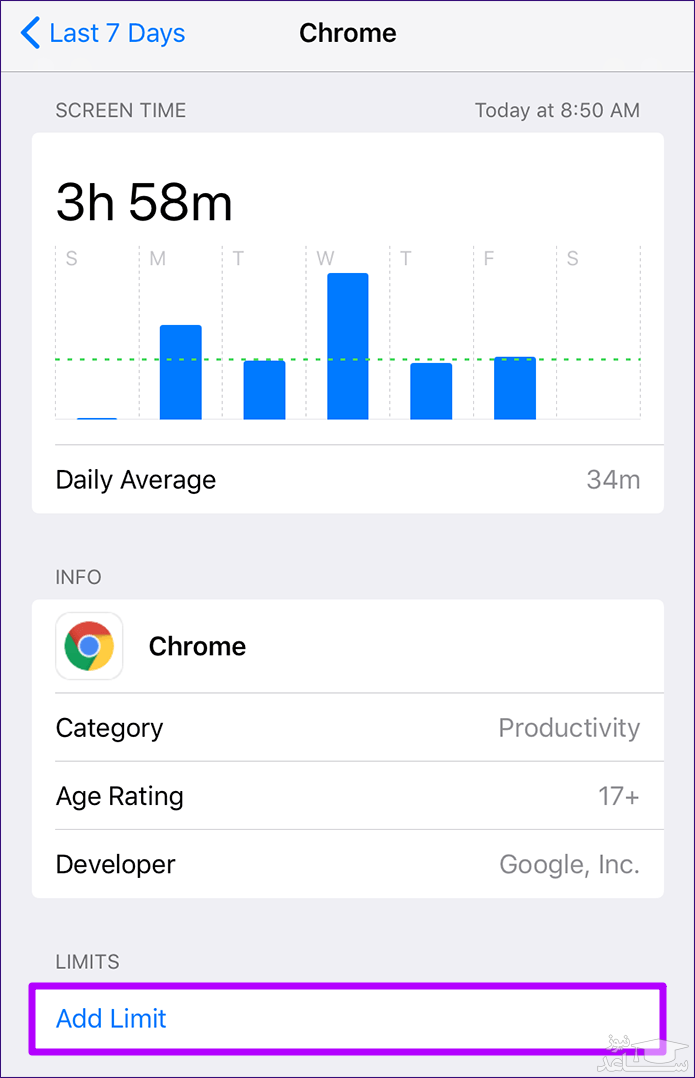Image resolution: width=695 pixels, height=1078 pixels.
Task: Tap Tuesday's usage bar
Action: tap(264, 390)
